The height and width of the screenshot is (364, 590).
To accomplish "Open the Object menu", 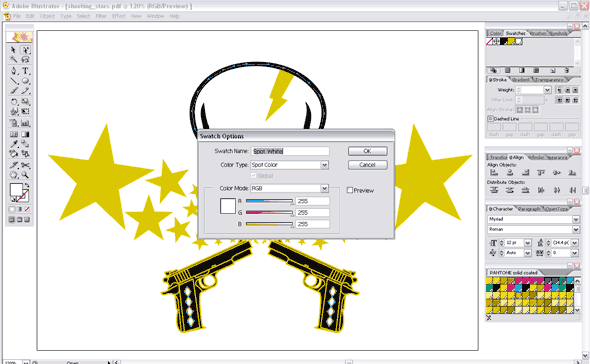I will click(x=47, y=16).
